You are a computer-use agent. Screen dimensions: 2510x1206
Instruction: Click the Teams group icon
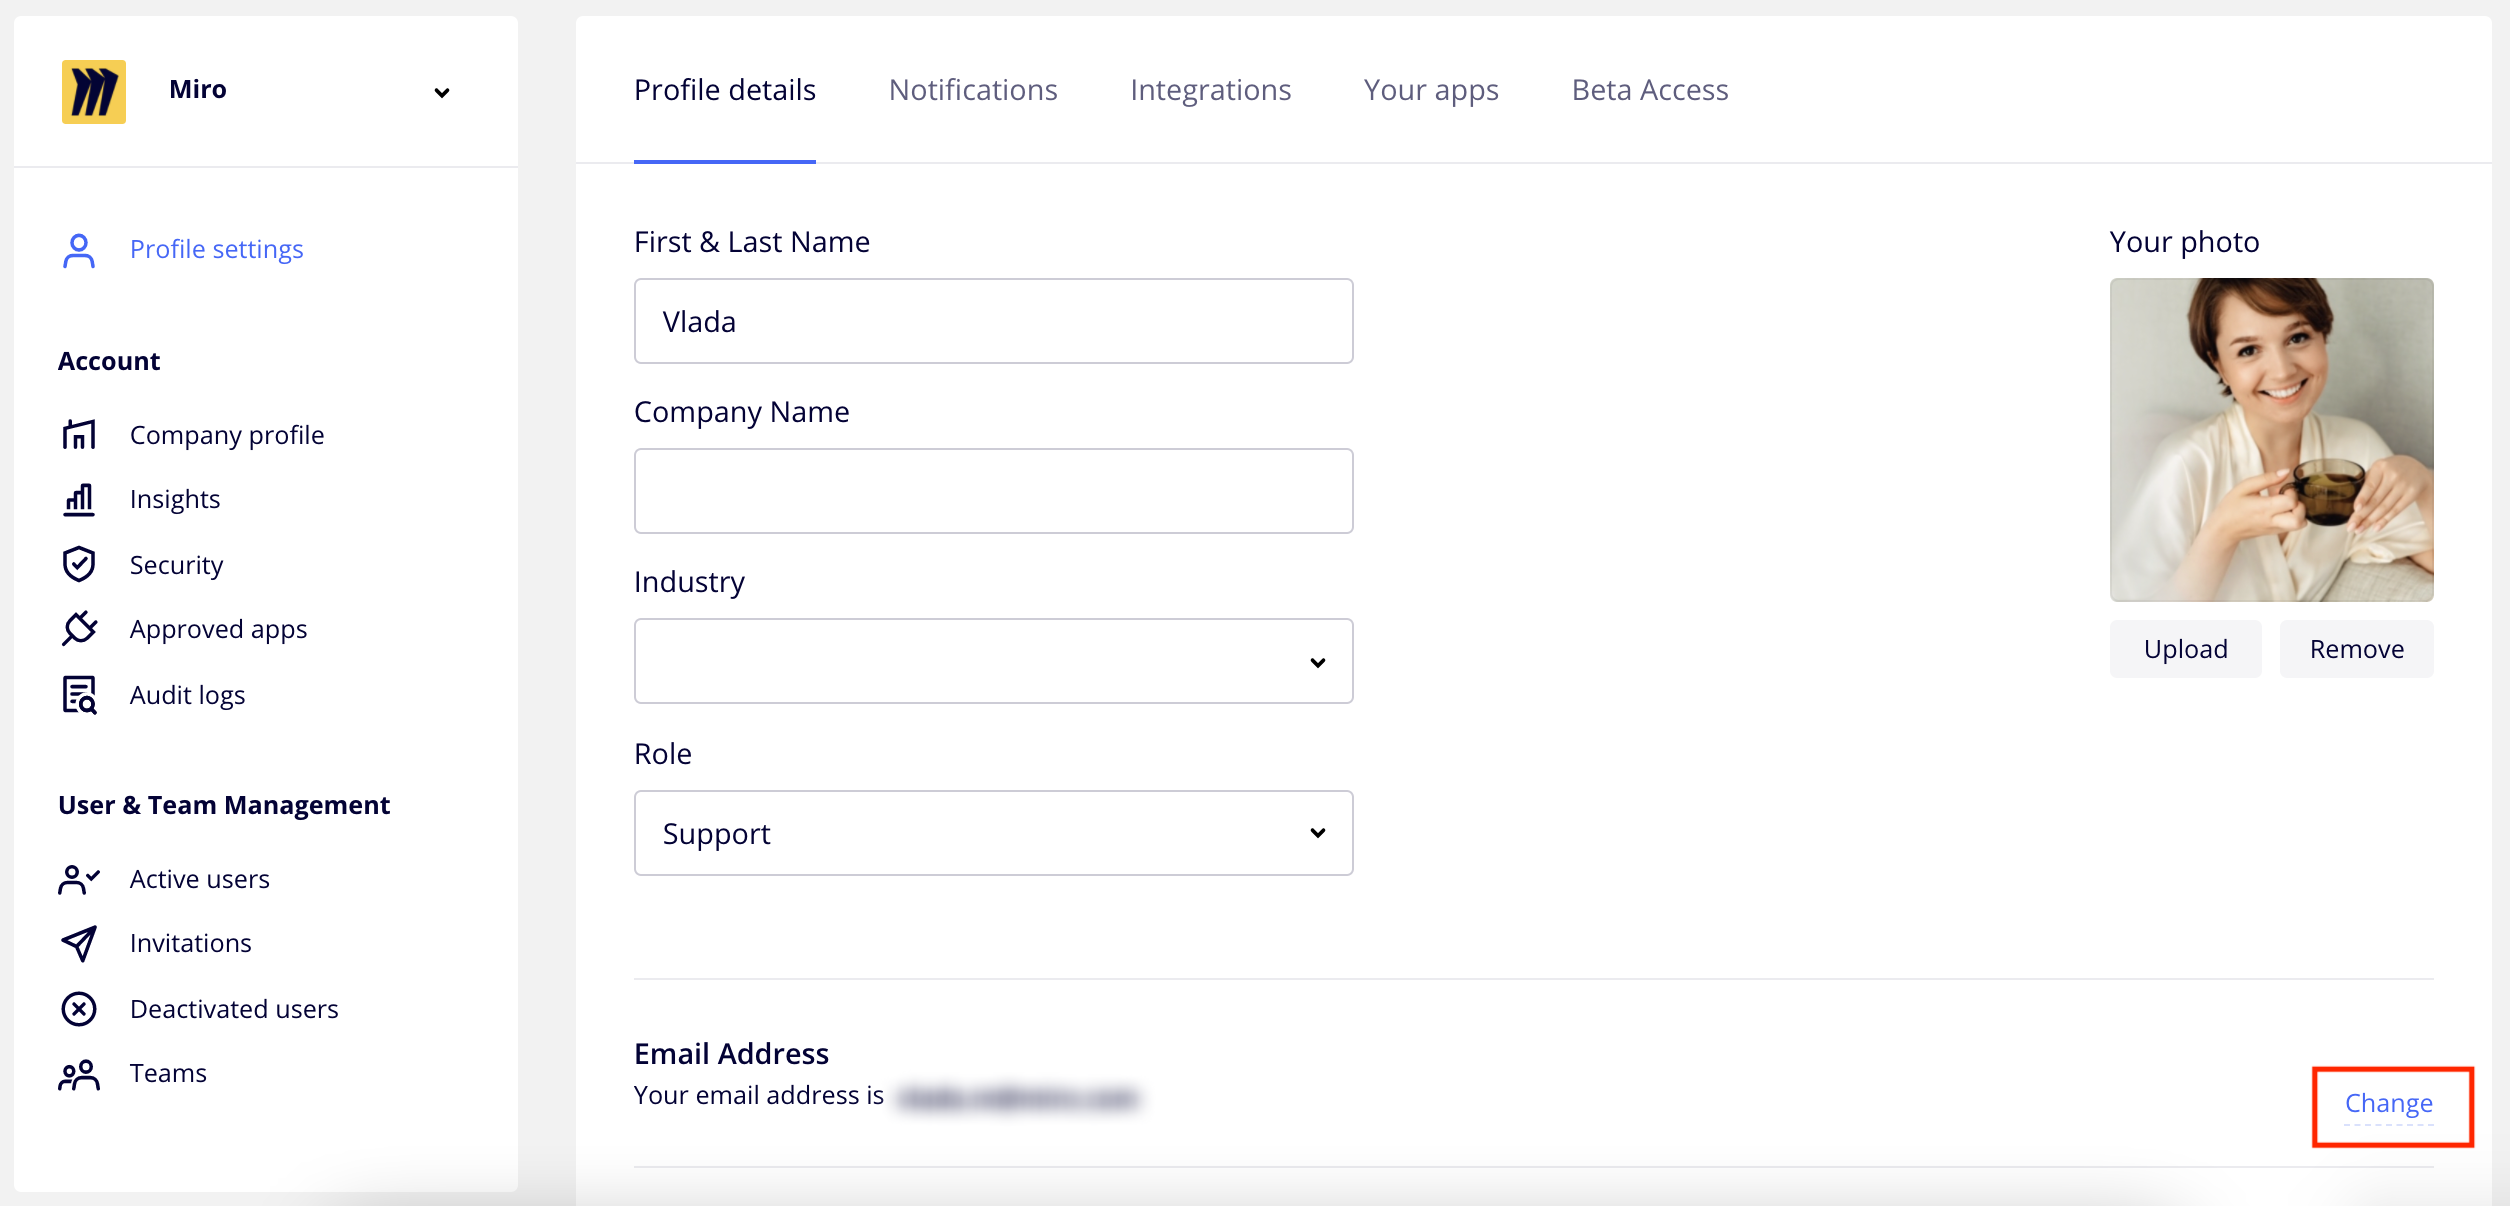click(x=79, y=1075)
